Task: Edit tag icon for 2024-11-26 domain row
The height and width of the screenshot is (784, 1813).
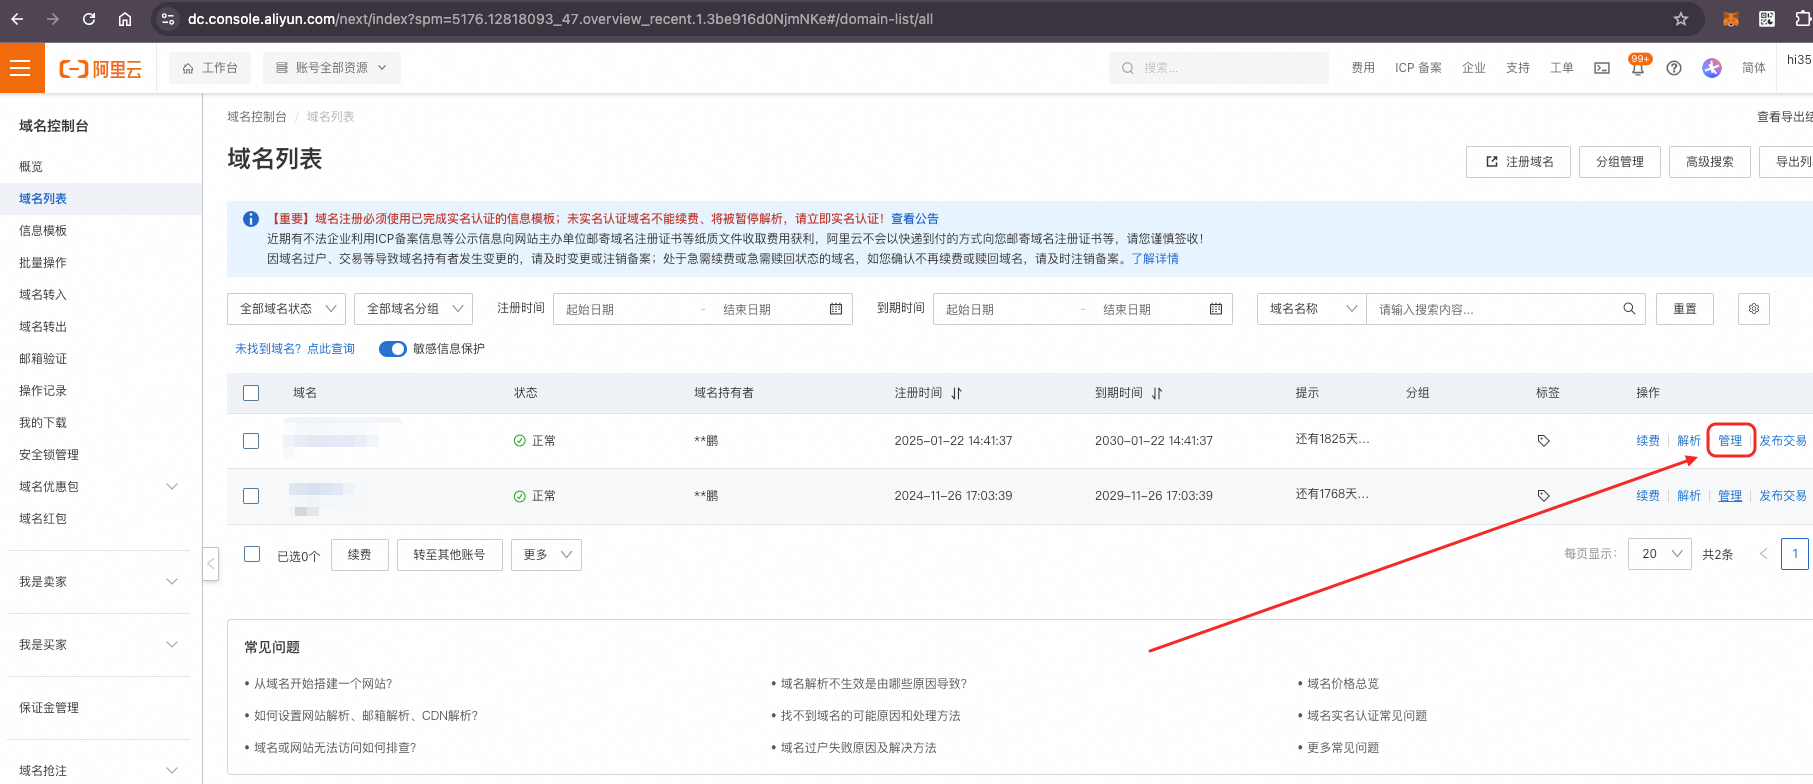Action: pos(1544,496)
